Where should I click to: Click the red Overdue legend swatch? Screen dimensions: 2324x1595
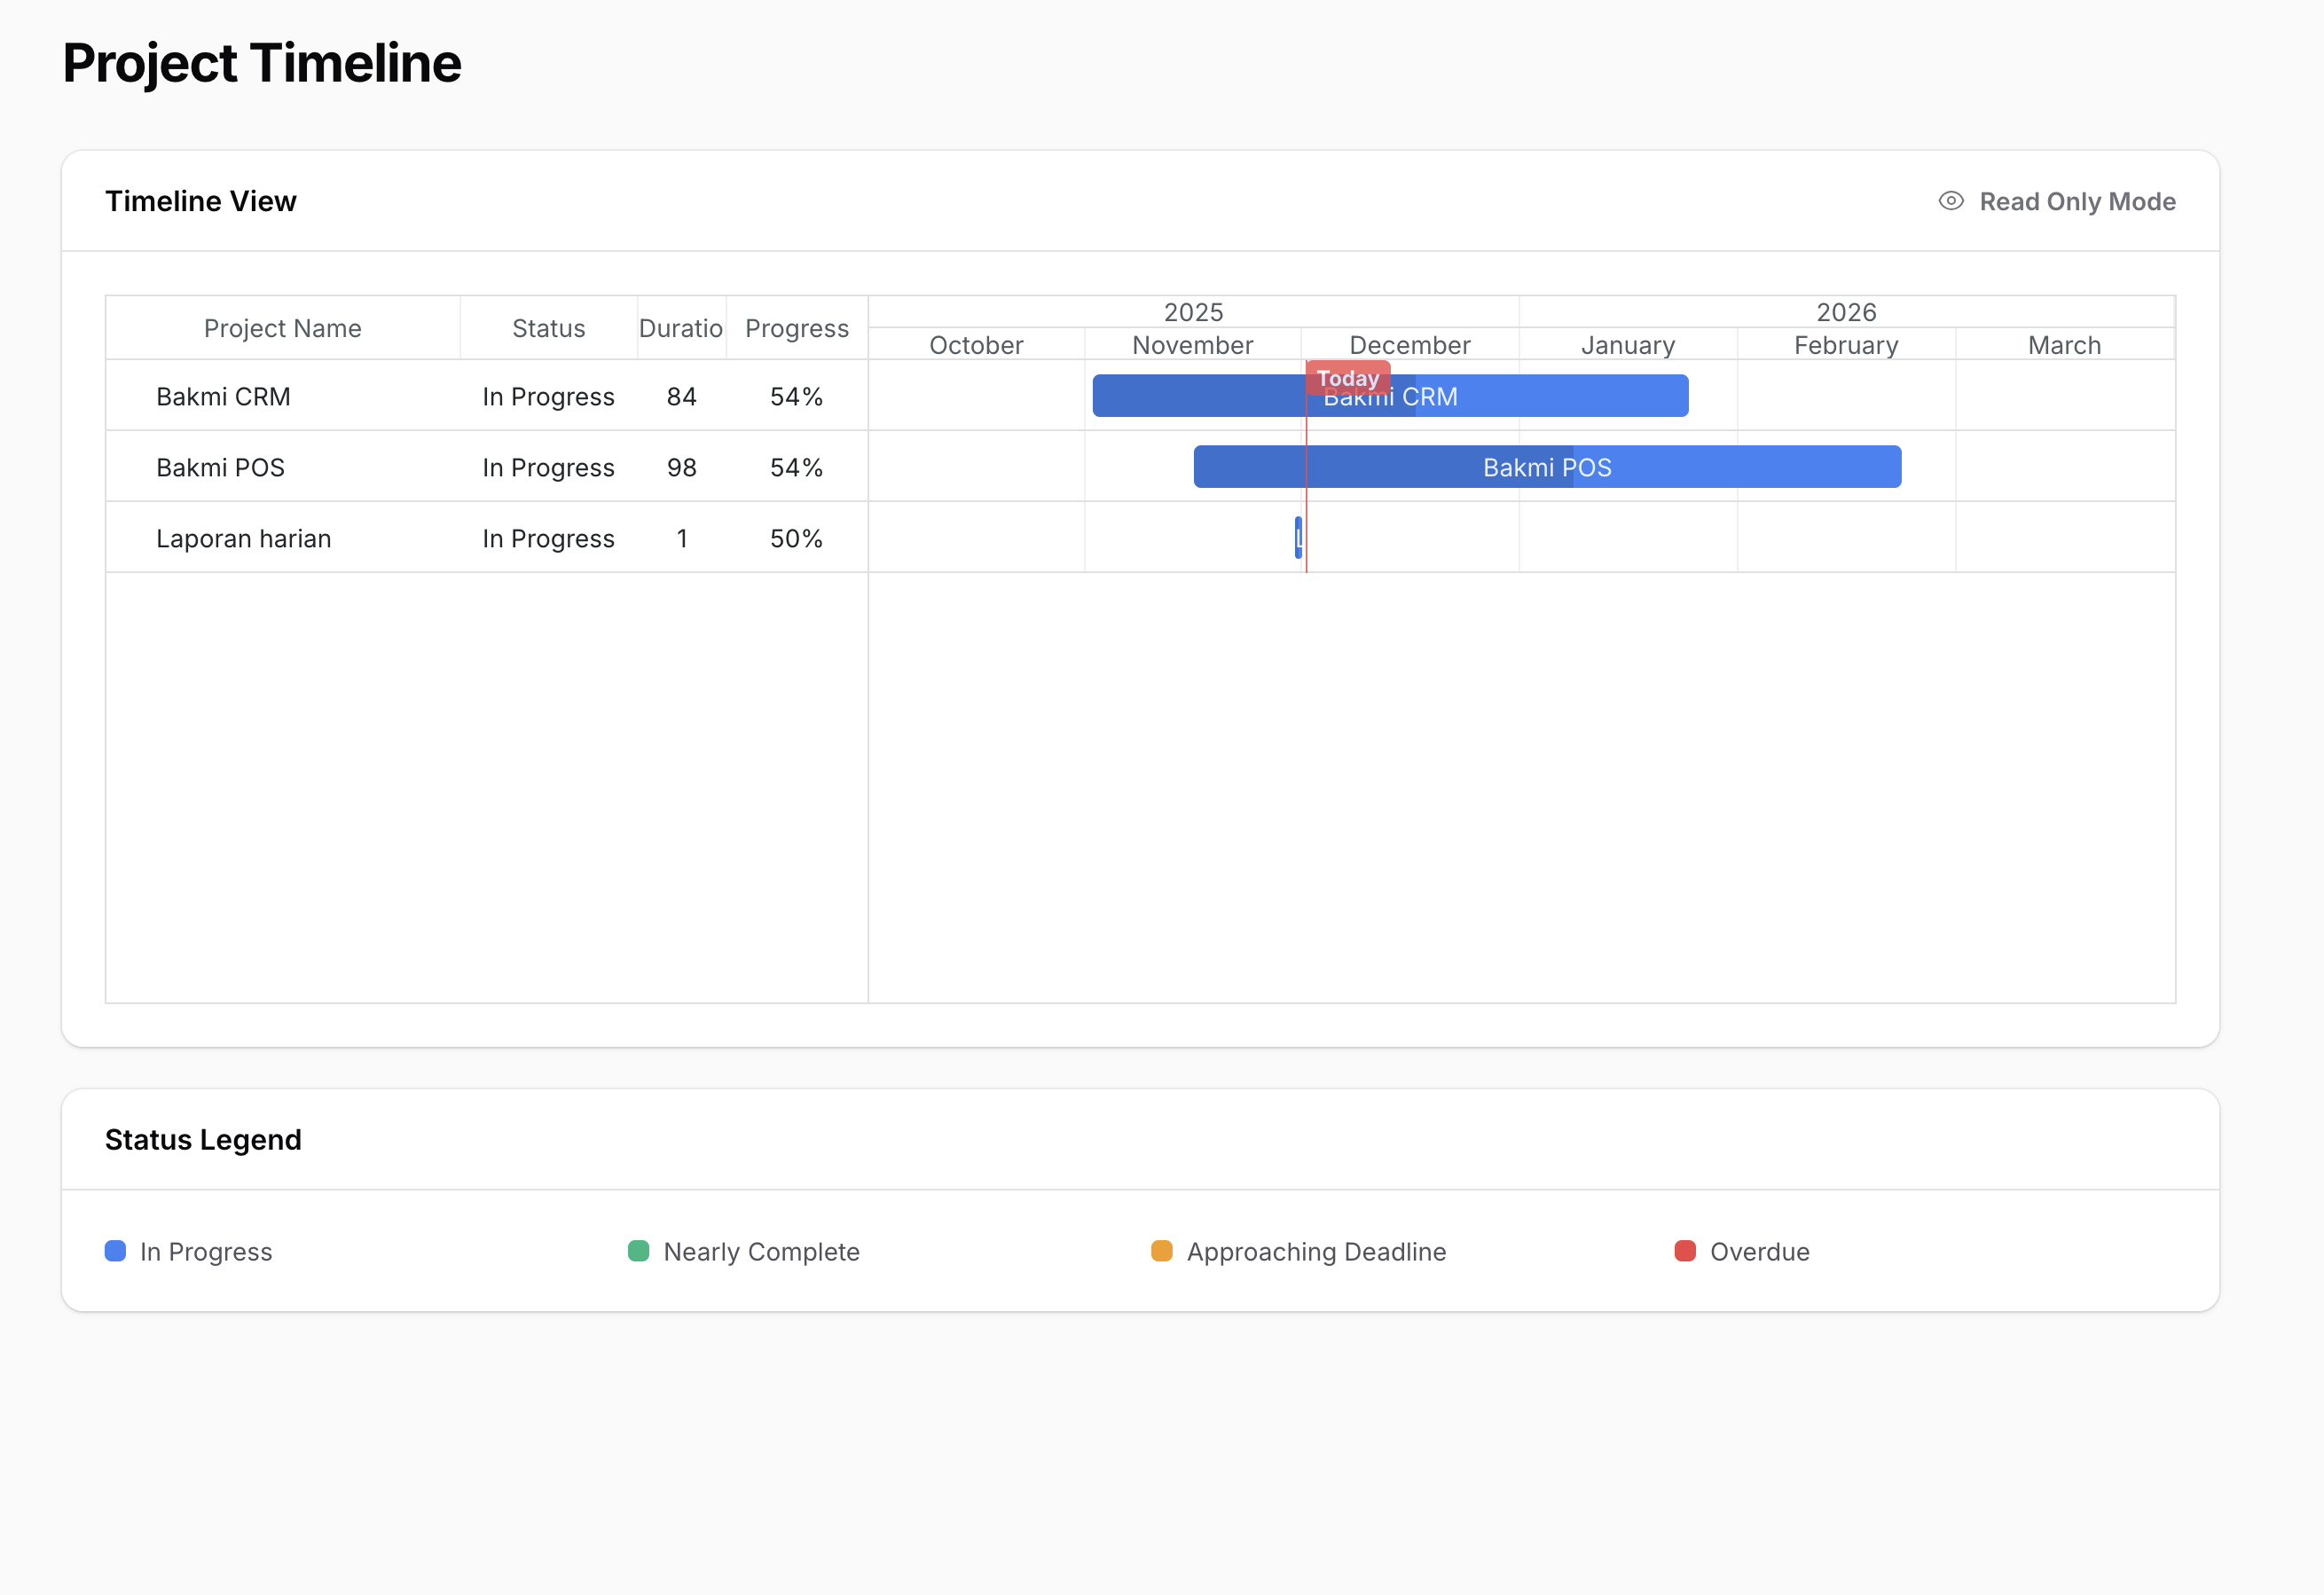1684,1251
